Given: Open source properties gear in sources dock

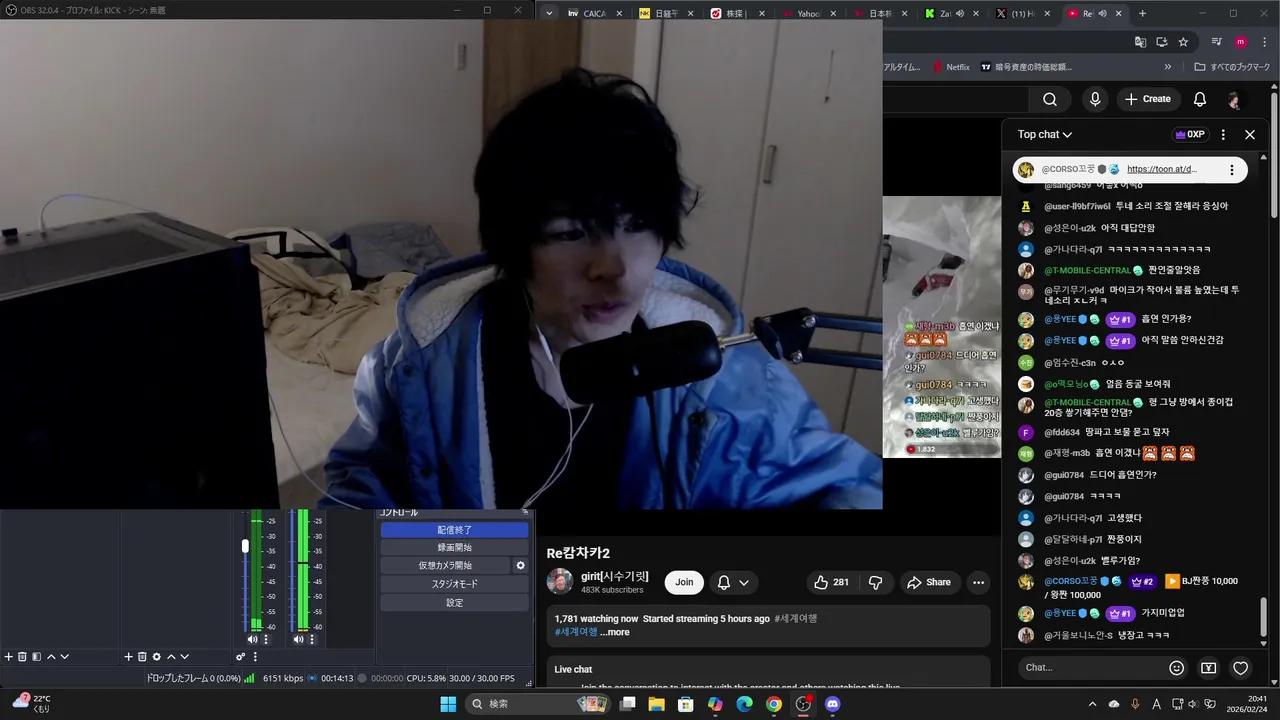Looking at the screenshot, I should [156, 657].
